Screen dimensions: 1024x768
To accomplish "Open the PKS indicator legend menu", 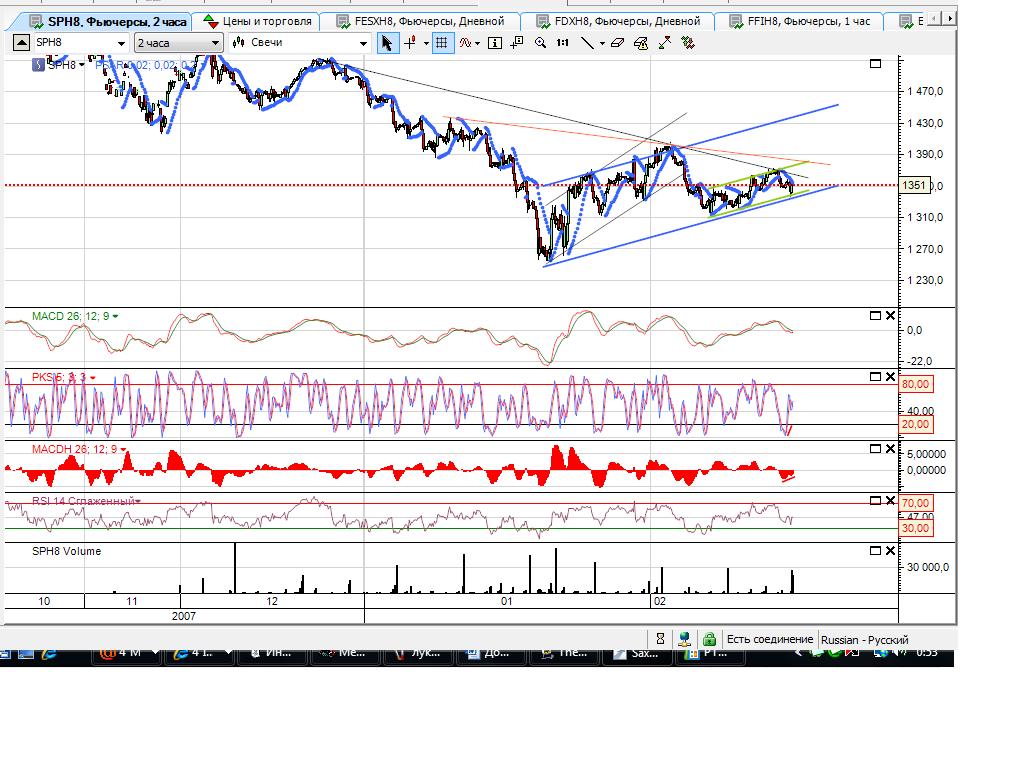I will 93,377.
